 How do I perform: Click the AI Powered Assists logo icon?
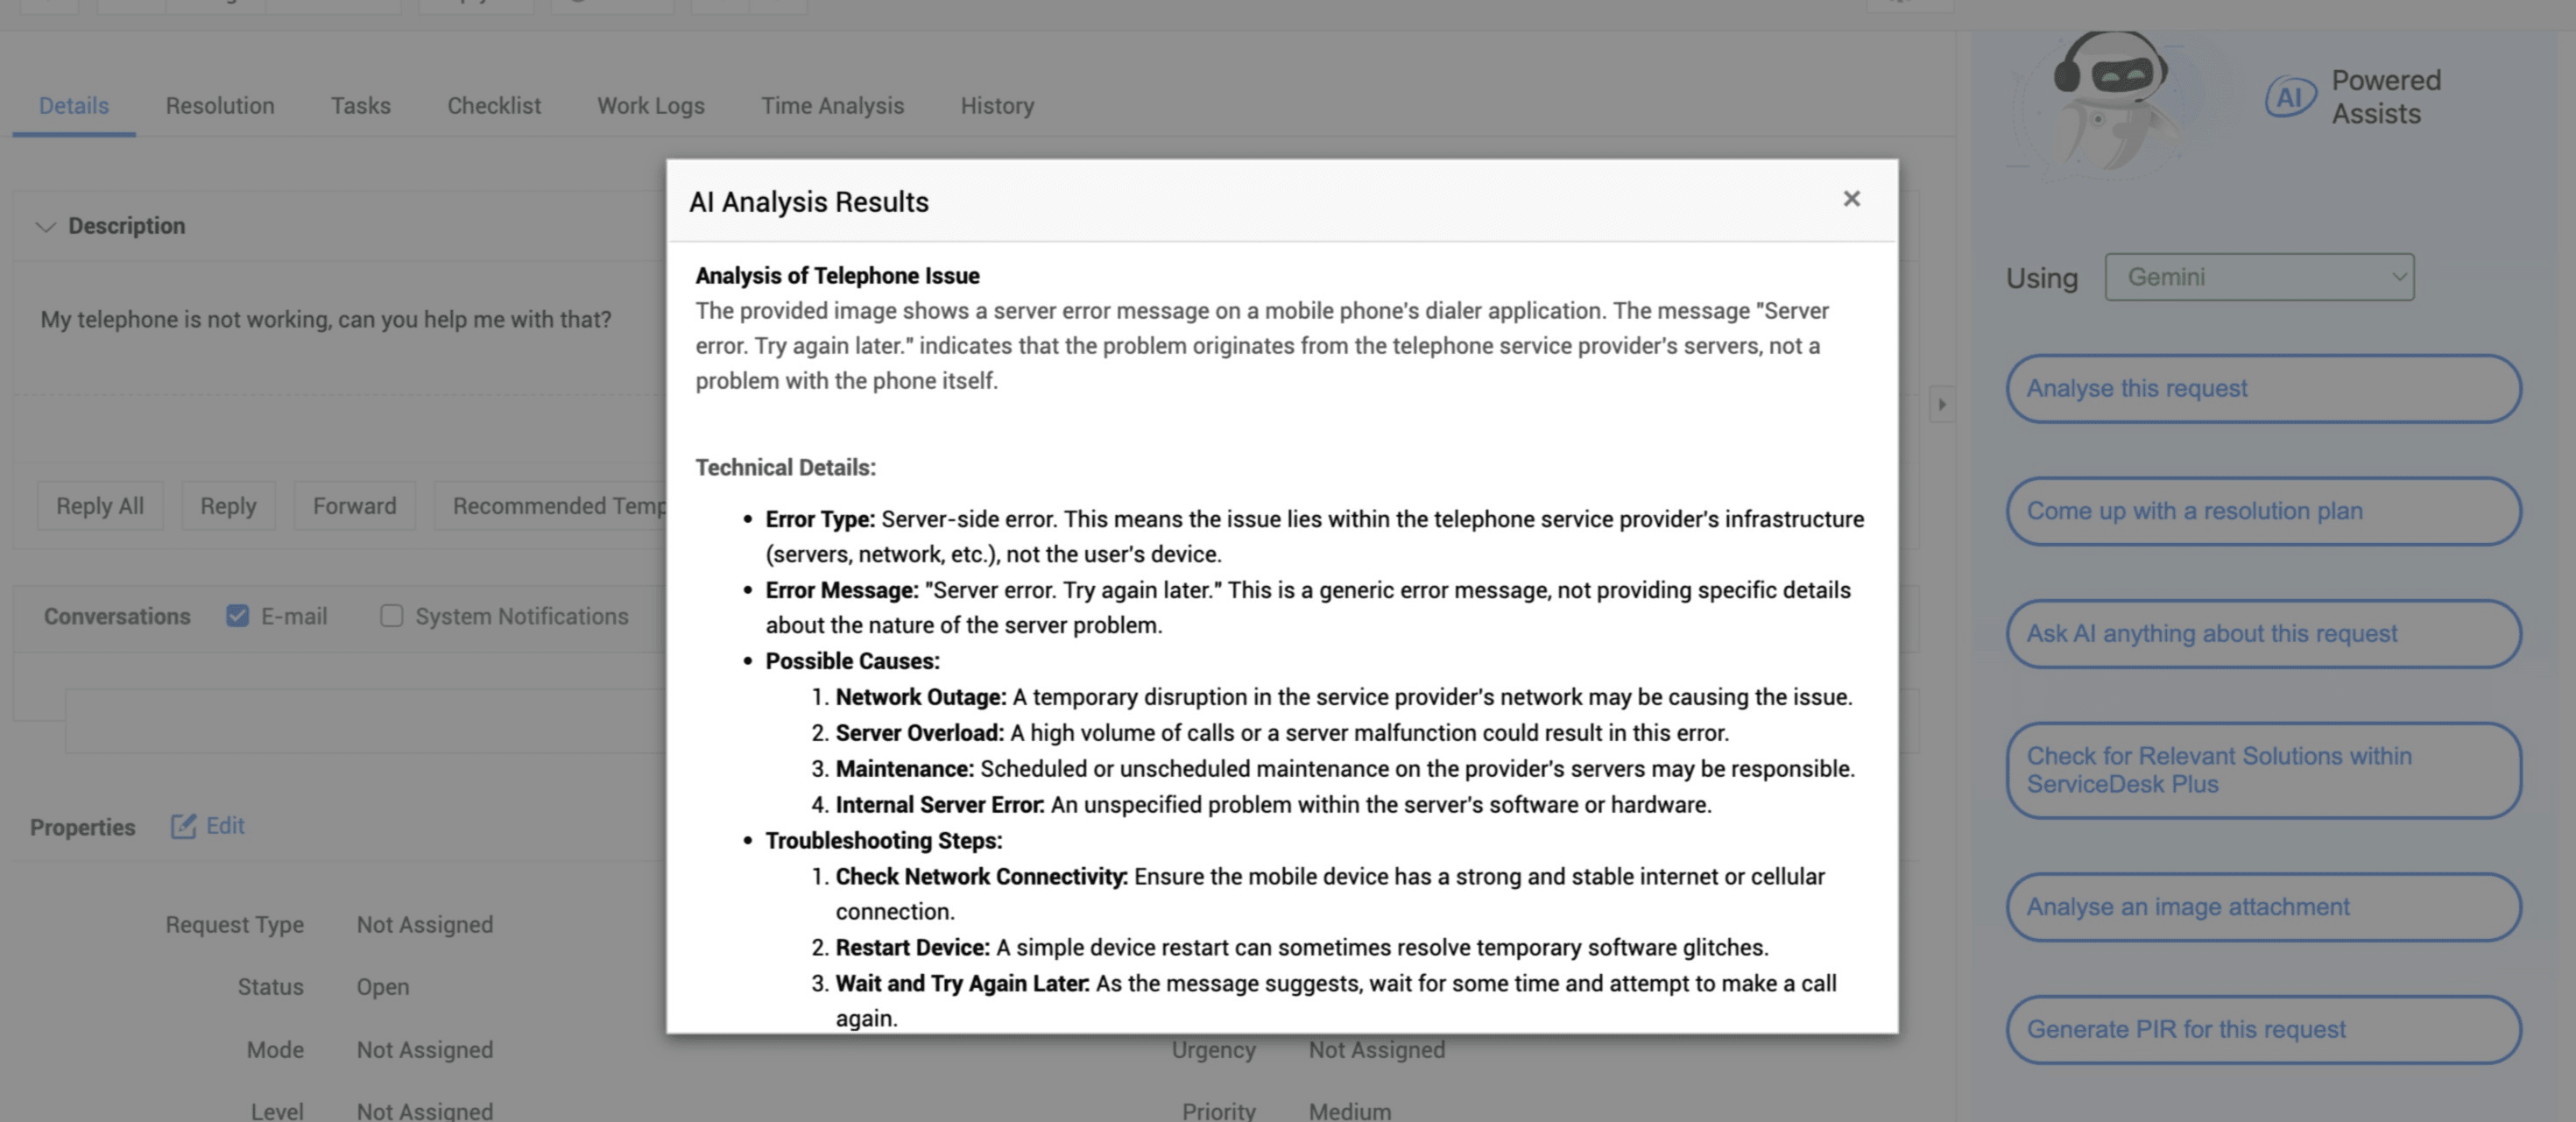(x=2289, y=98)
